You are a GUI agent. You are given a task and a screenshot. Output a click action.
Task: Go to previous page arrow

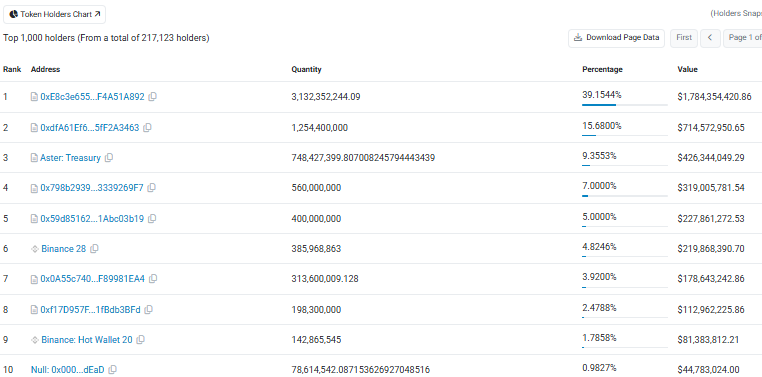(x=710, y=37)
